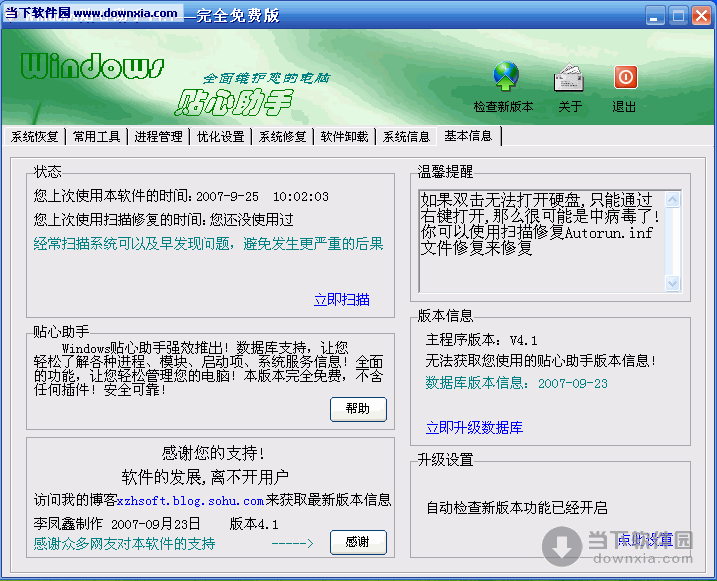Image resolution: width=717 pixels, height=581 pixels.
Task: Go to the 优化设置 tab
Action: click(x=220, y=137)
